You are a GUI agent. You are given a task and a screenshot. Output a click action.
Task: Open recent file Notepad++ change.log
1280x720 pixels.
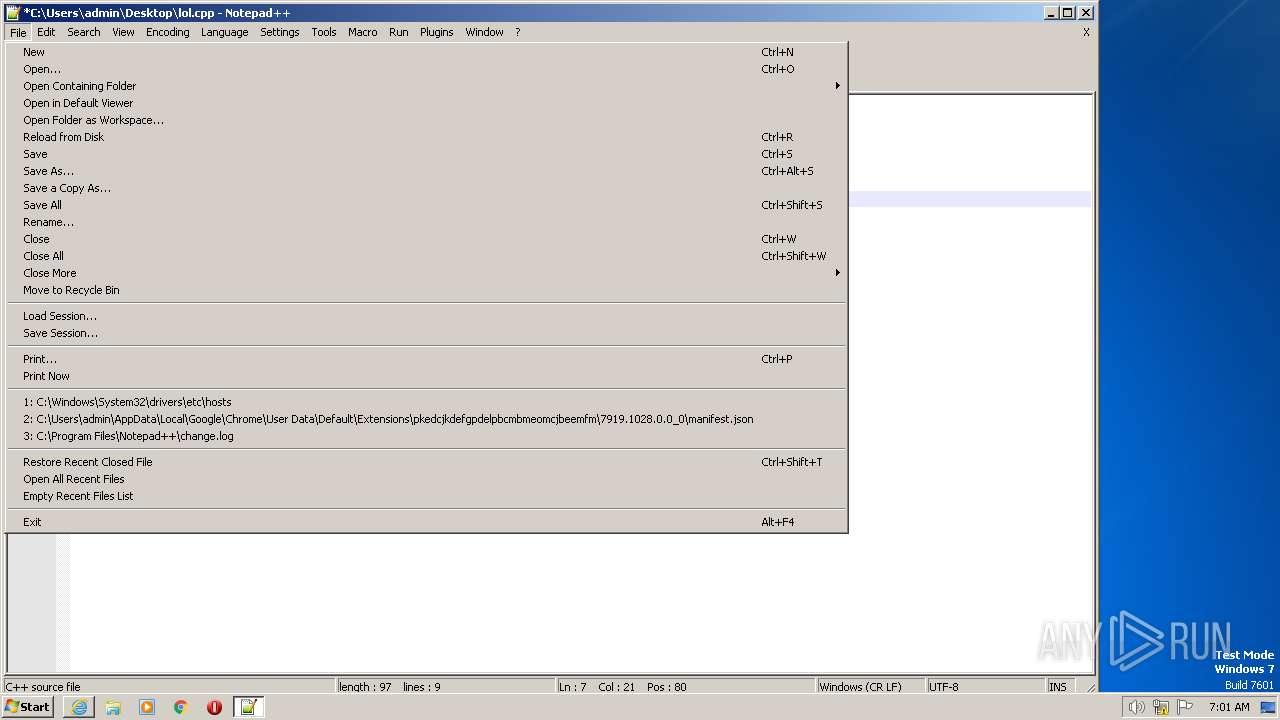pos(427,436)
